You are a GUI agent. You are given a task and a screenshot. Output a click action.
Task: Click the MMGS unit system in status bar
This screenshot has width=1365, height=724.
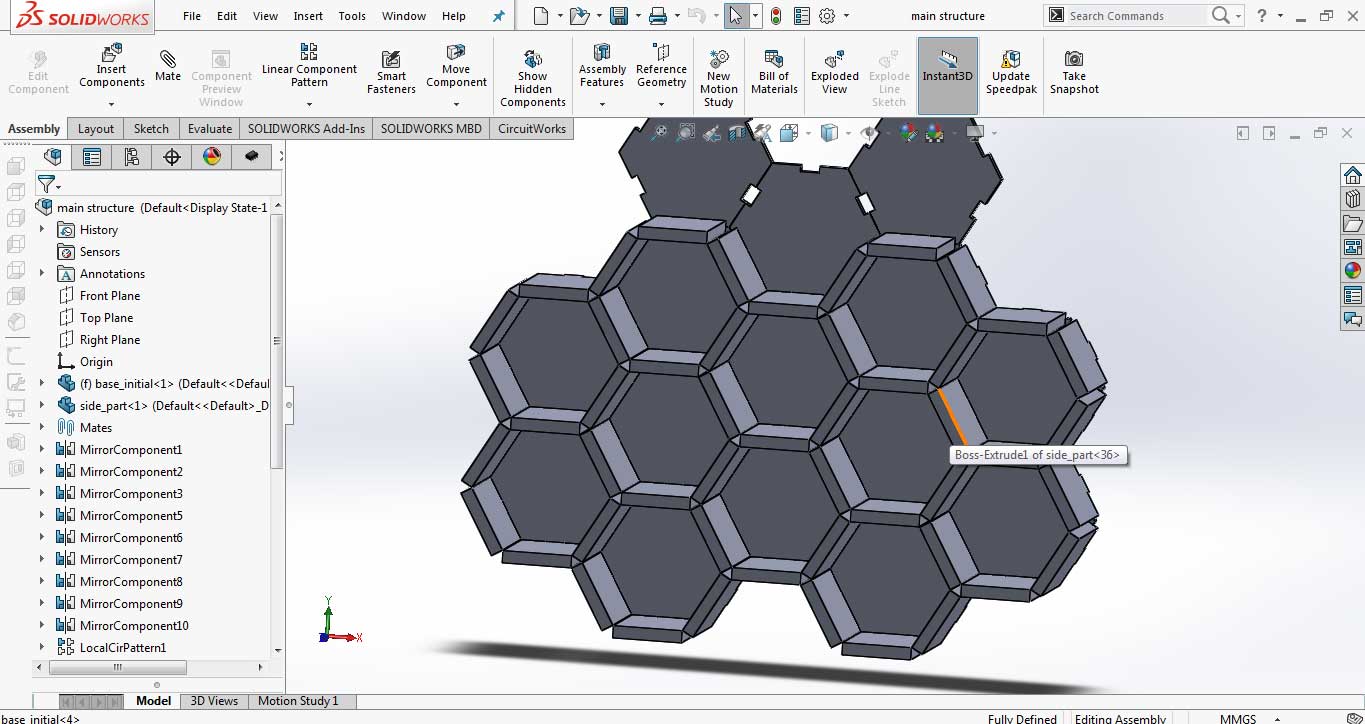pyautogui.click(x=1238, y=718)
